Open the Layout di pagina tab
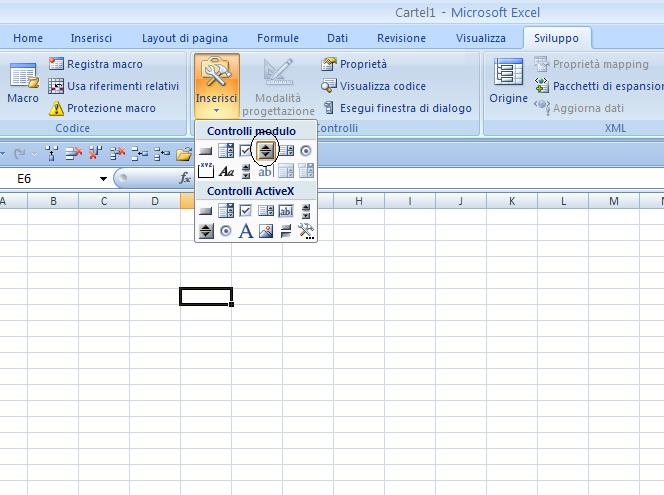664x495 pixels. click(185, 38)
